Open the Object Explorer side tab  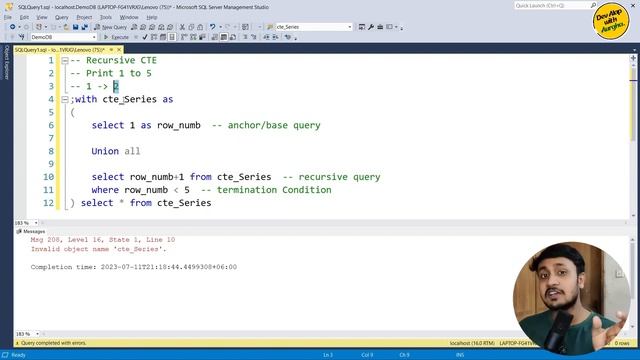pyautogui.click(x=6, y=62)
